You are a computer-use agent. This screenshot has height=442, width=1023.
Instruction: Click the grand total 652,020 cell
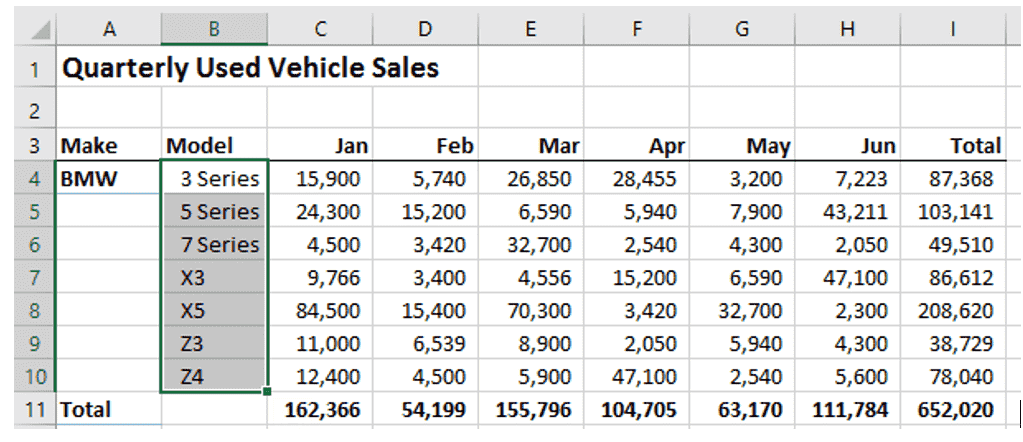(x=953, y=410)
